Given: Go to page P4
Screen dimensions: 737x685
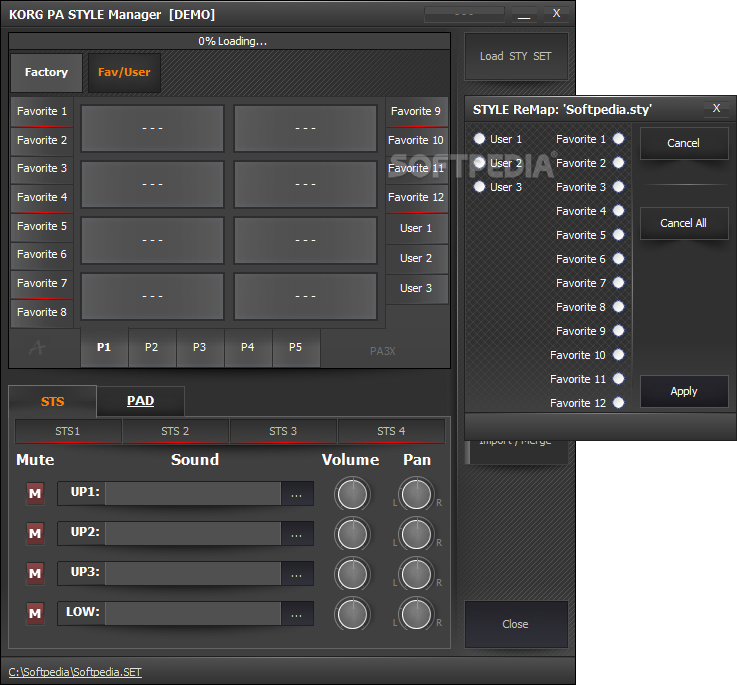Looking at the screenshot, I should pyautogui.click(x=248, y=347).
